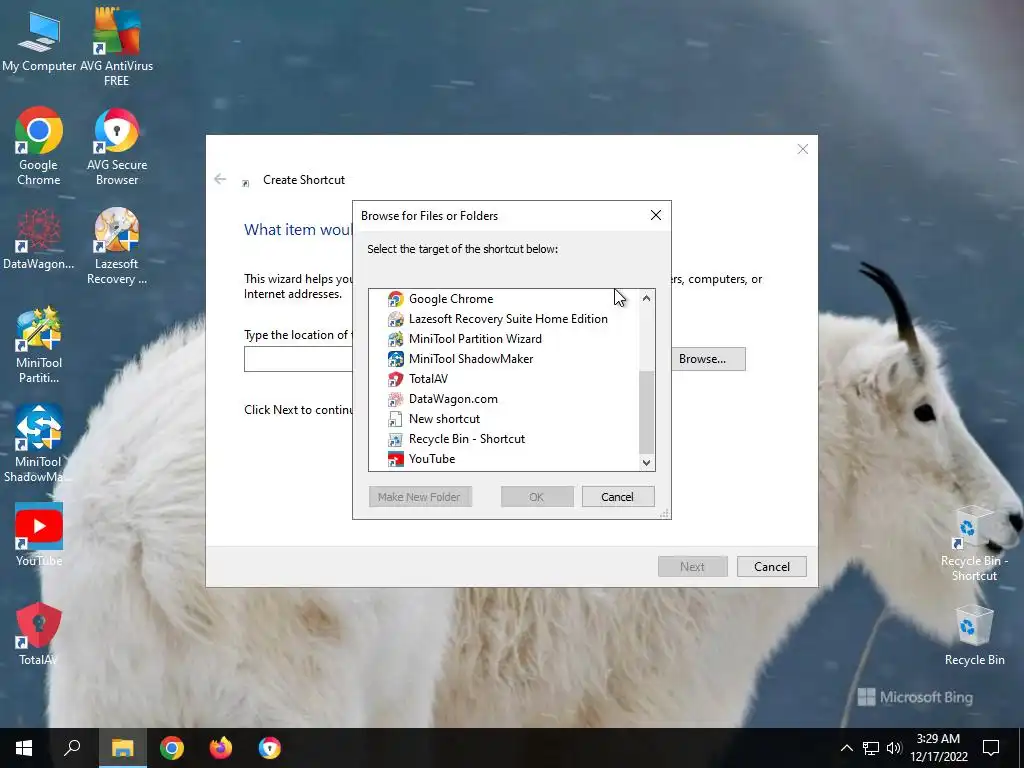
Task: Open AVG AntiVirus FREE desktop icon
Action: [x=116, y=47]
